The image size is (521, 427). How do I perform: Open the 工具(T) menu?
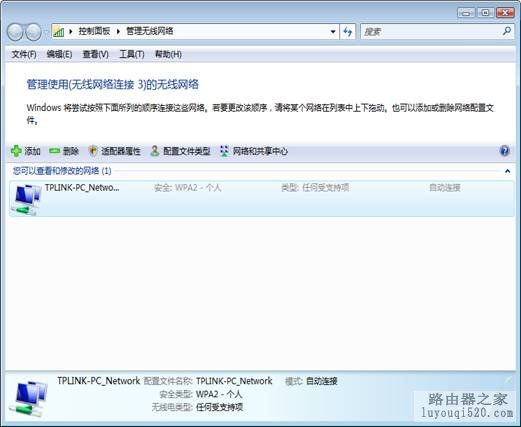pos(132,54)
